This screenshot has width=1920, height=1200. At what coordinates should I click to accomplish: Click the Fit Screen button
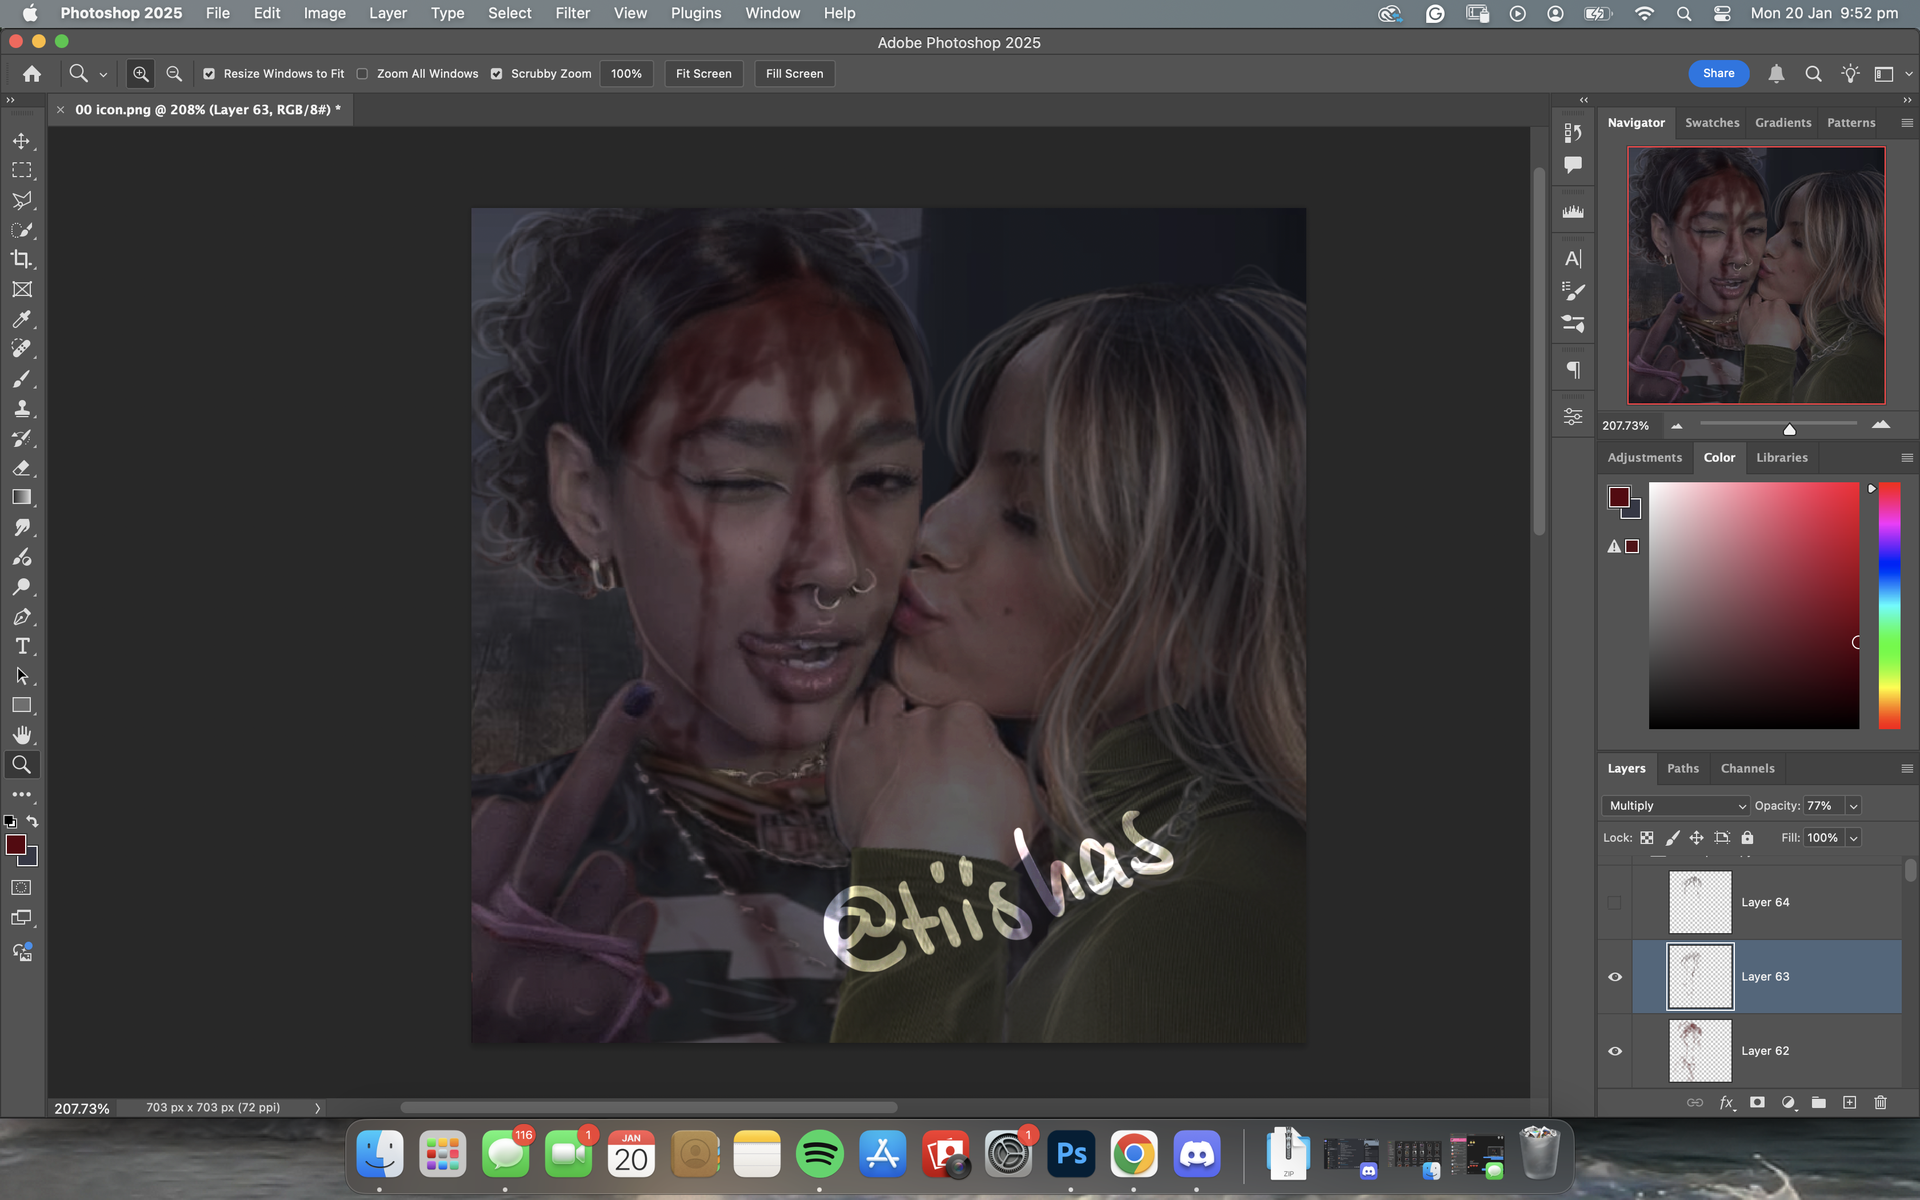coord(703,74)
